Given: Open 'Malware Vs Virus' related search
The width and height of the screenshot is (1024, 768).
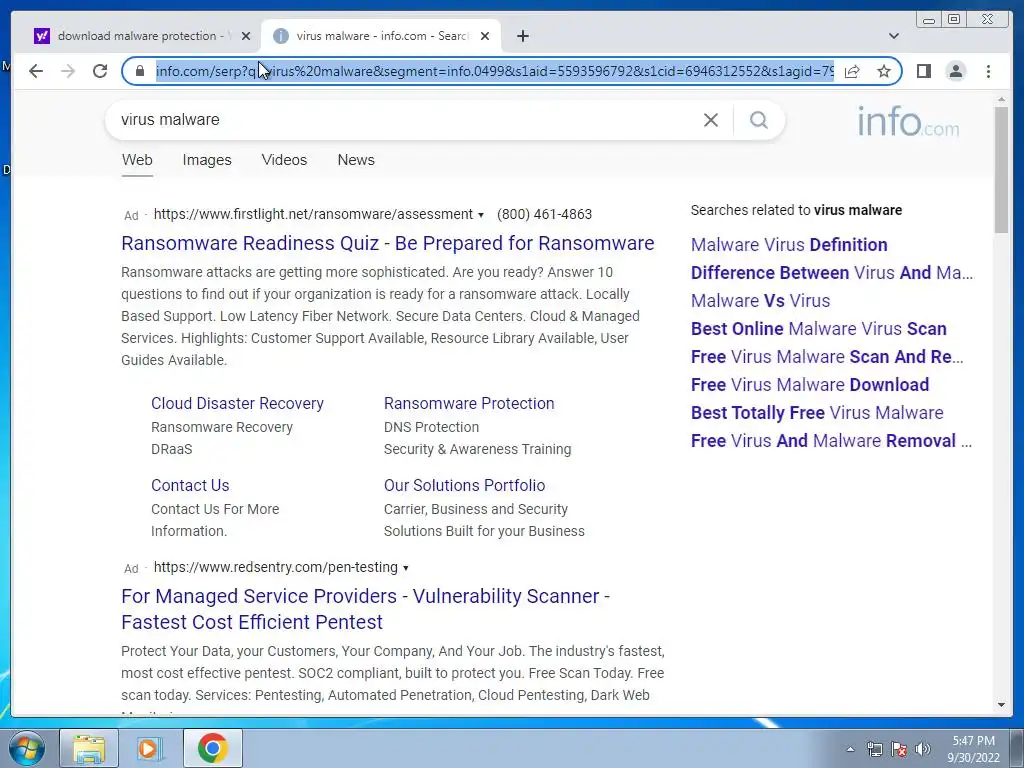Looking at the screenshot, I should click(760, 301).
